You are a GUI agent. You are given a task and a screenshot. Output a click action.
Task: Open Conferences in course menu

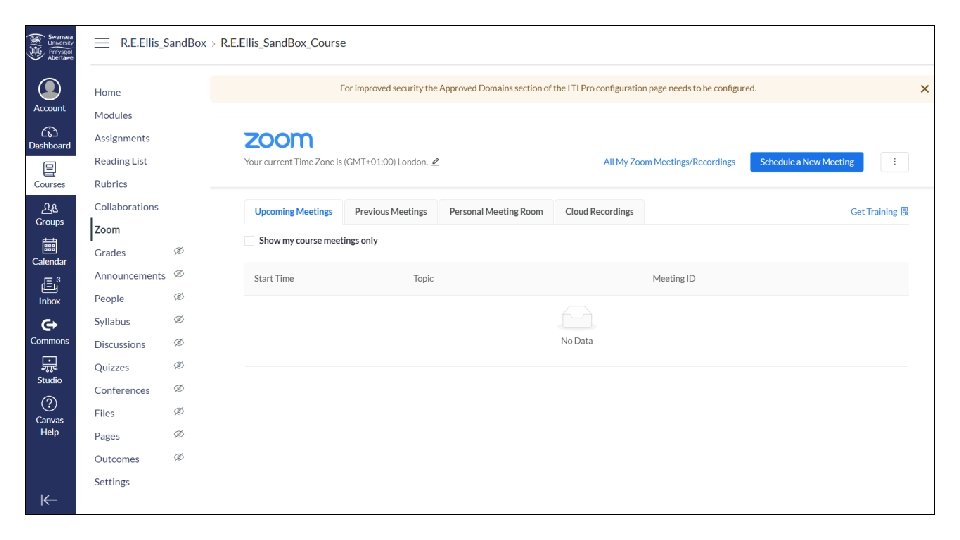tap(122, 391)
